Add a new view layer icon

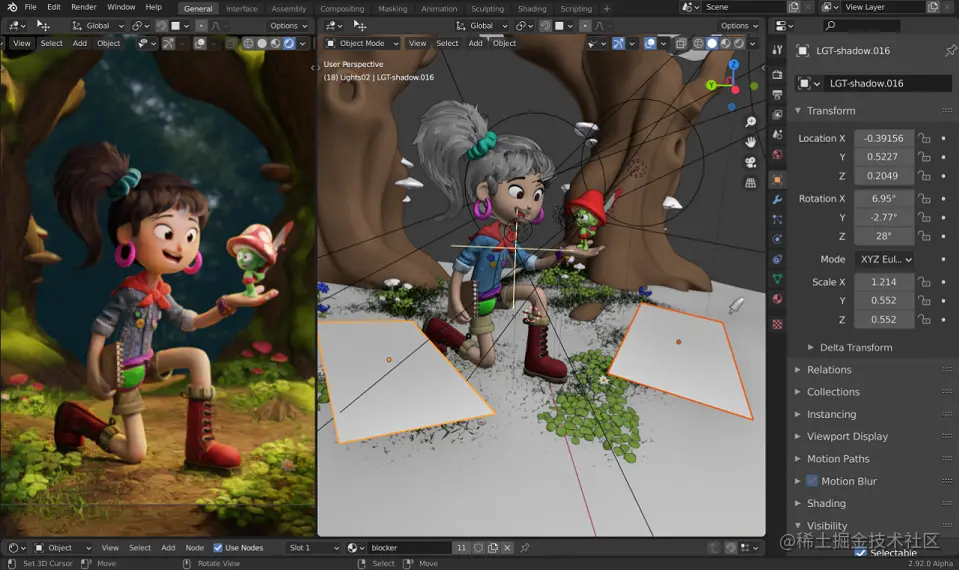[933, 7]
